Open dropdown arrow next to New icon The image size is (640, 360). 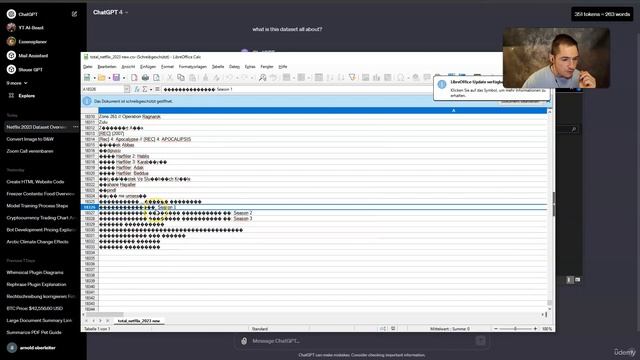(94, 78)
